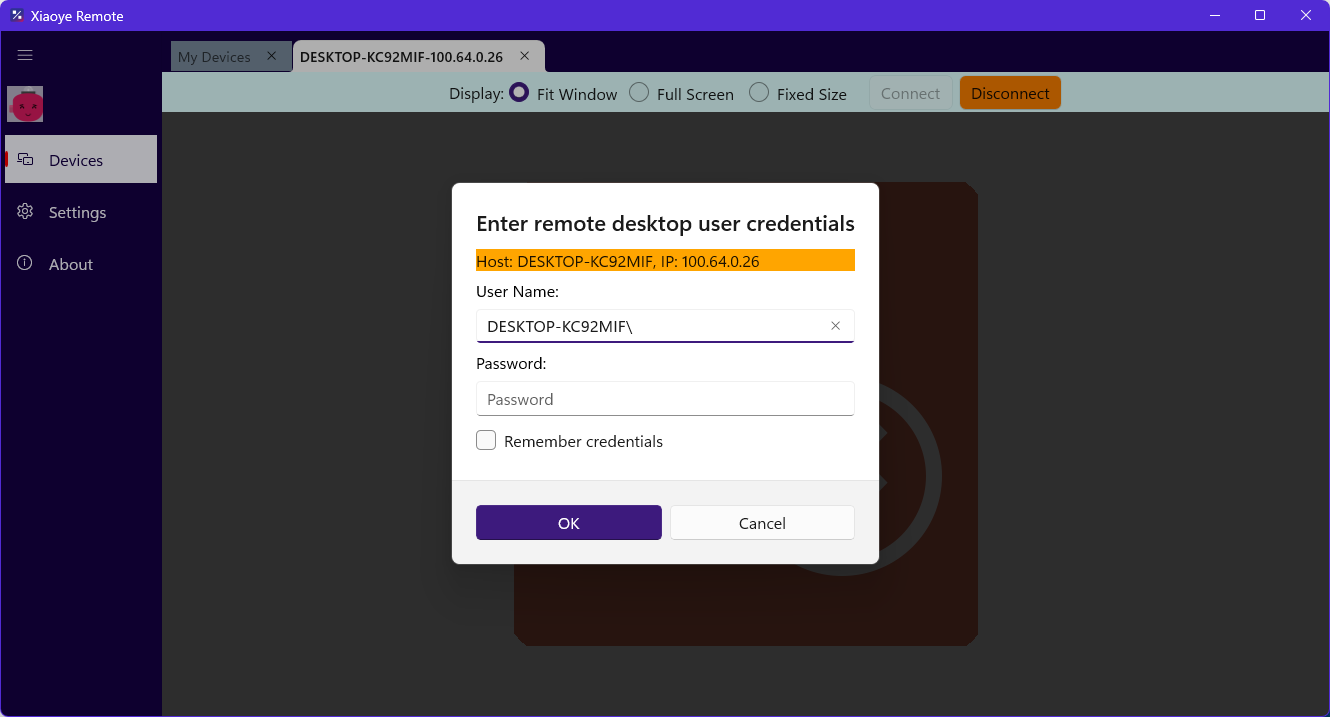Click the User Name text field
1330x717 pixels.
tap(665, 326)
